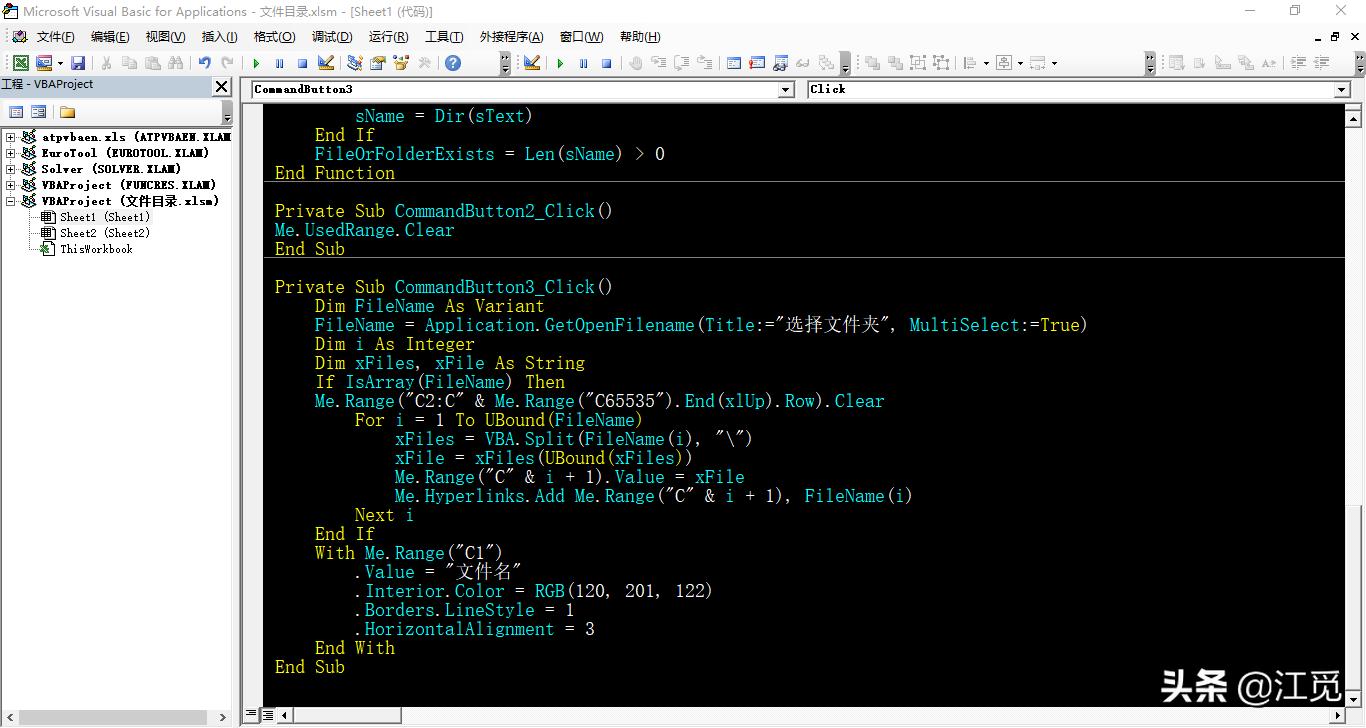Open the 工具(T) menu
1366x728 pixels.
(x=444, y=37)
